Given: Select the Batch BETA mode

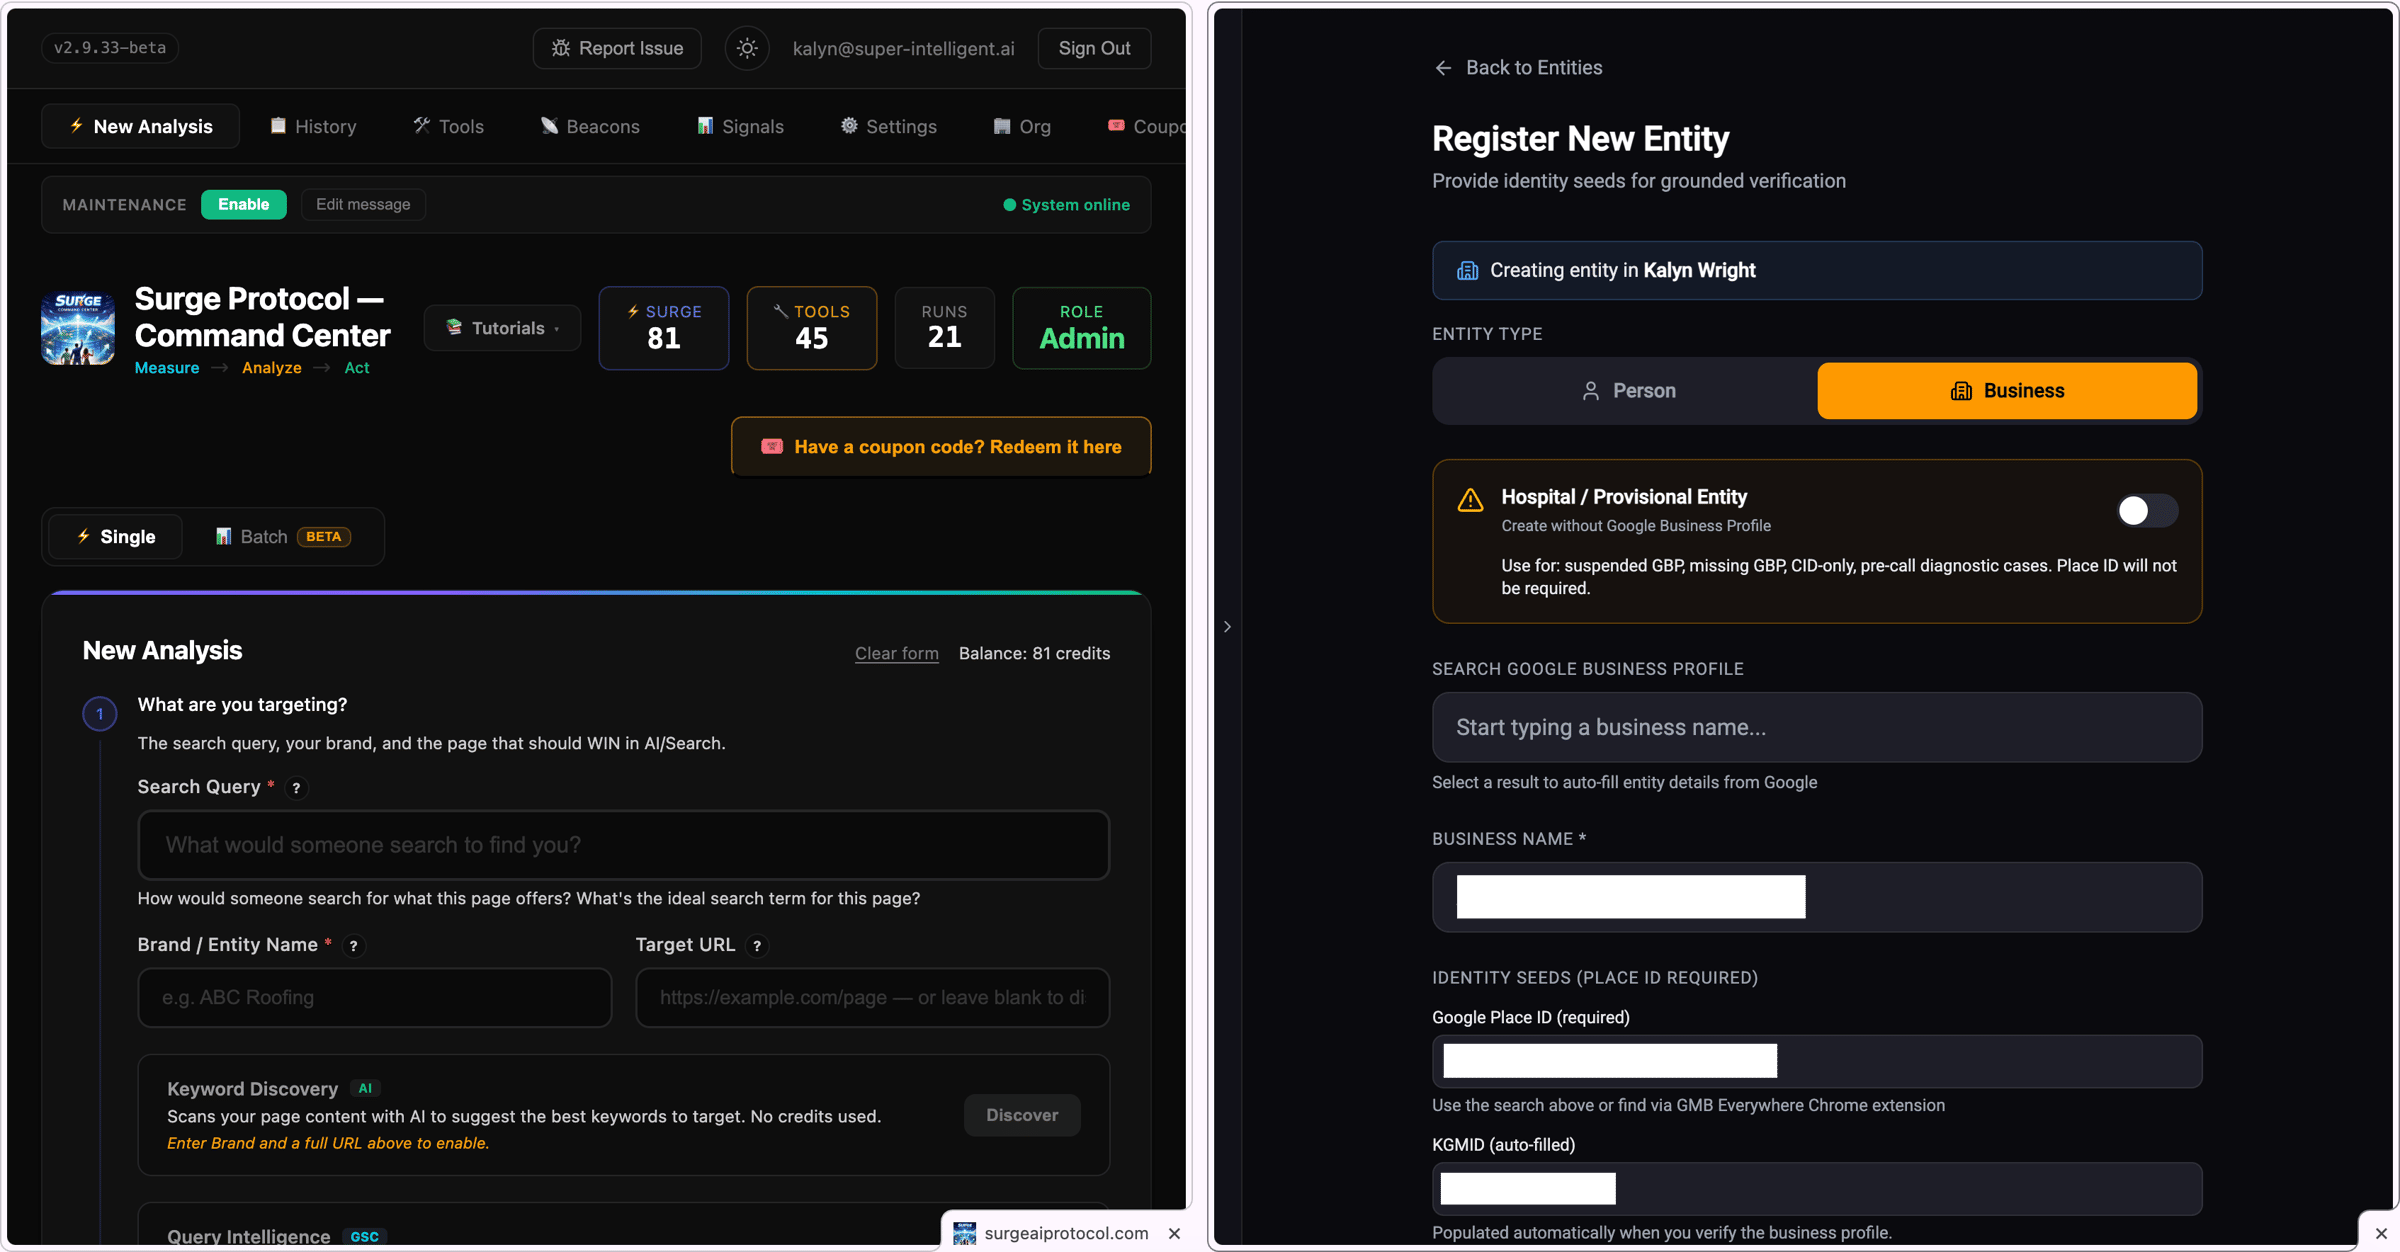Looking at the screenshot, I should (283, 537).
